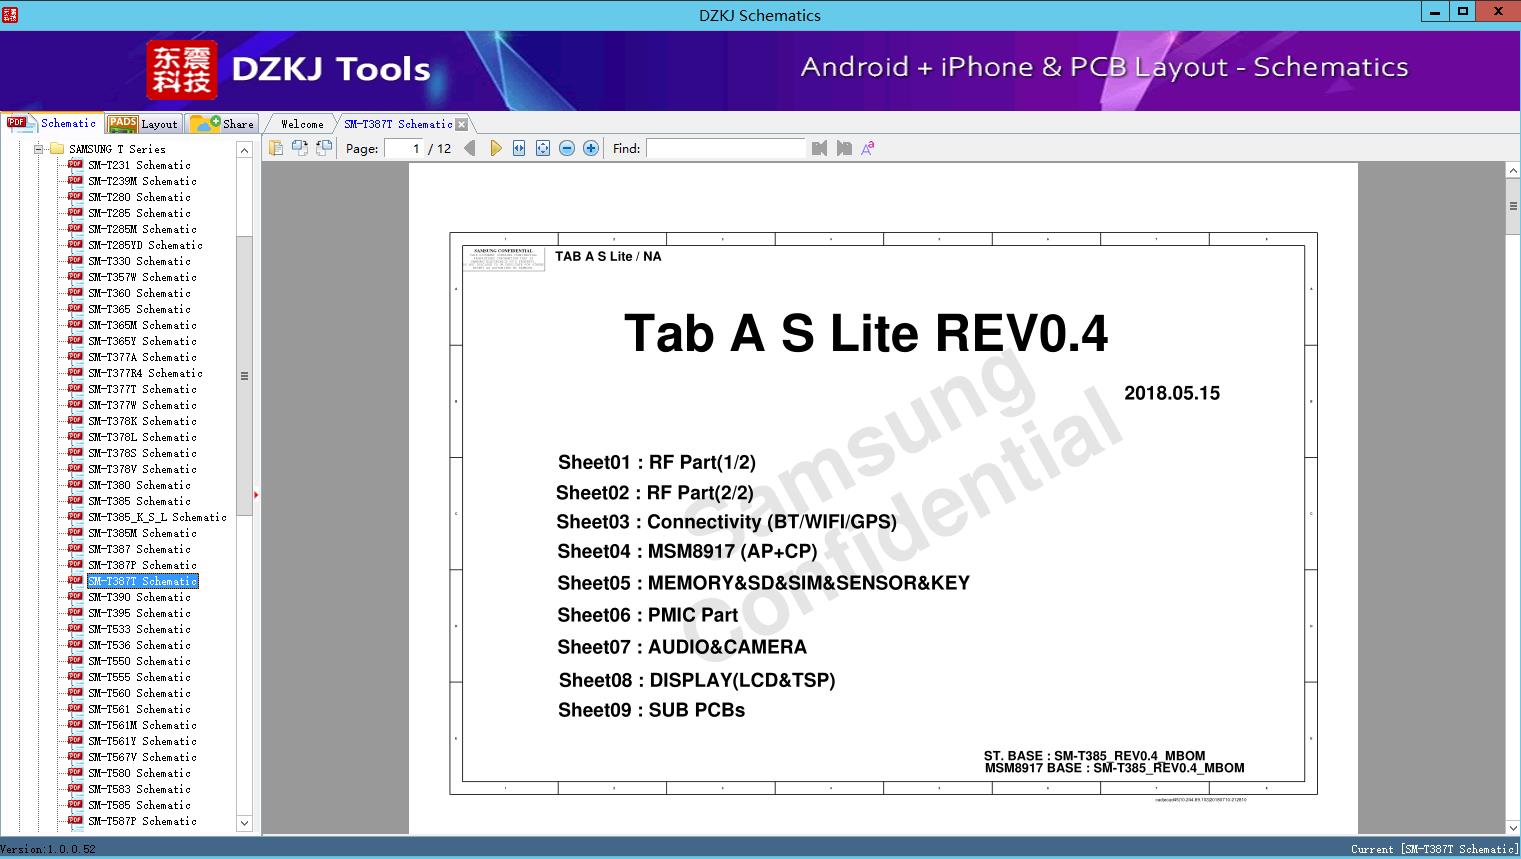The image size is (1521, 859).
Task: Open the Share panel tab
Action: pyautogui.click(x=222, y=124)
